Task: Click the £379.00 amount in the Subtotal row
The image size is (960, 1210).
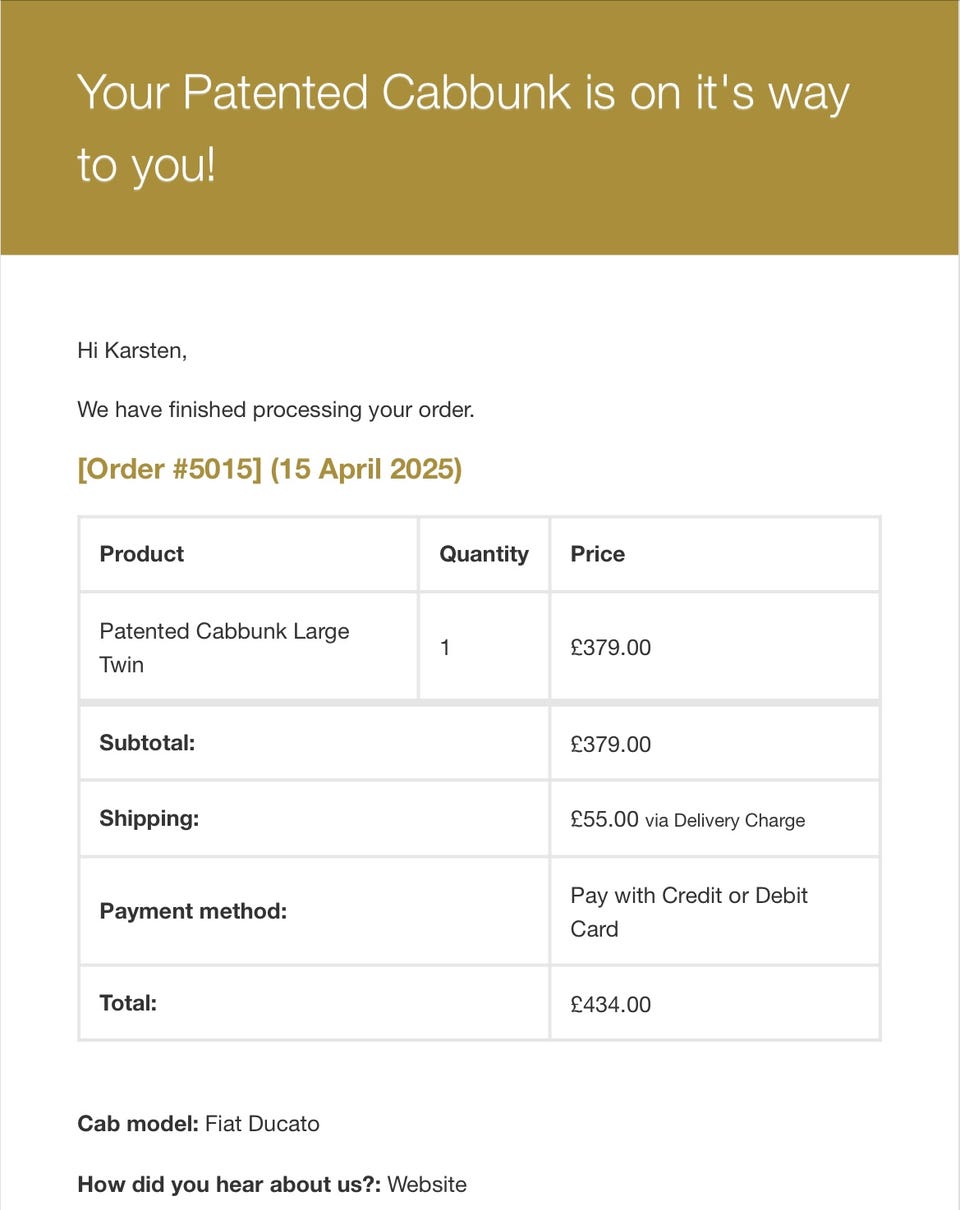Action: click(610, 744)
